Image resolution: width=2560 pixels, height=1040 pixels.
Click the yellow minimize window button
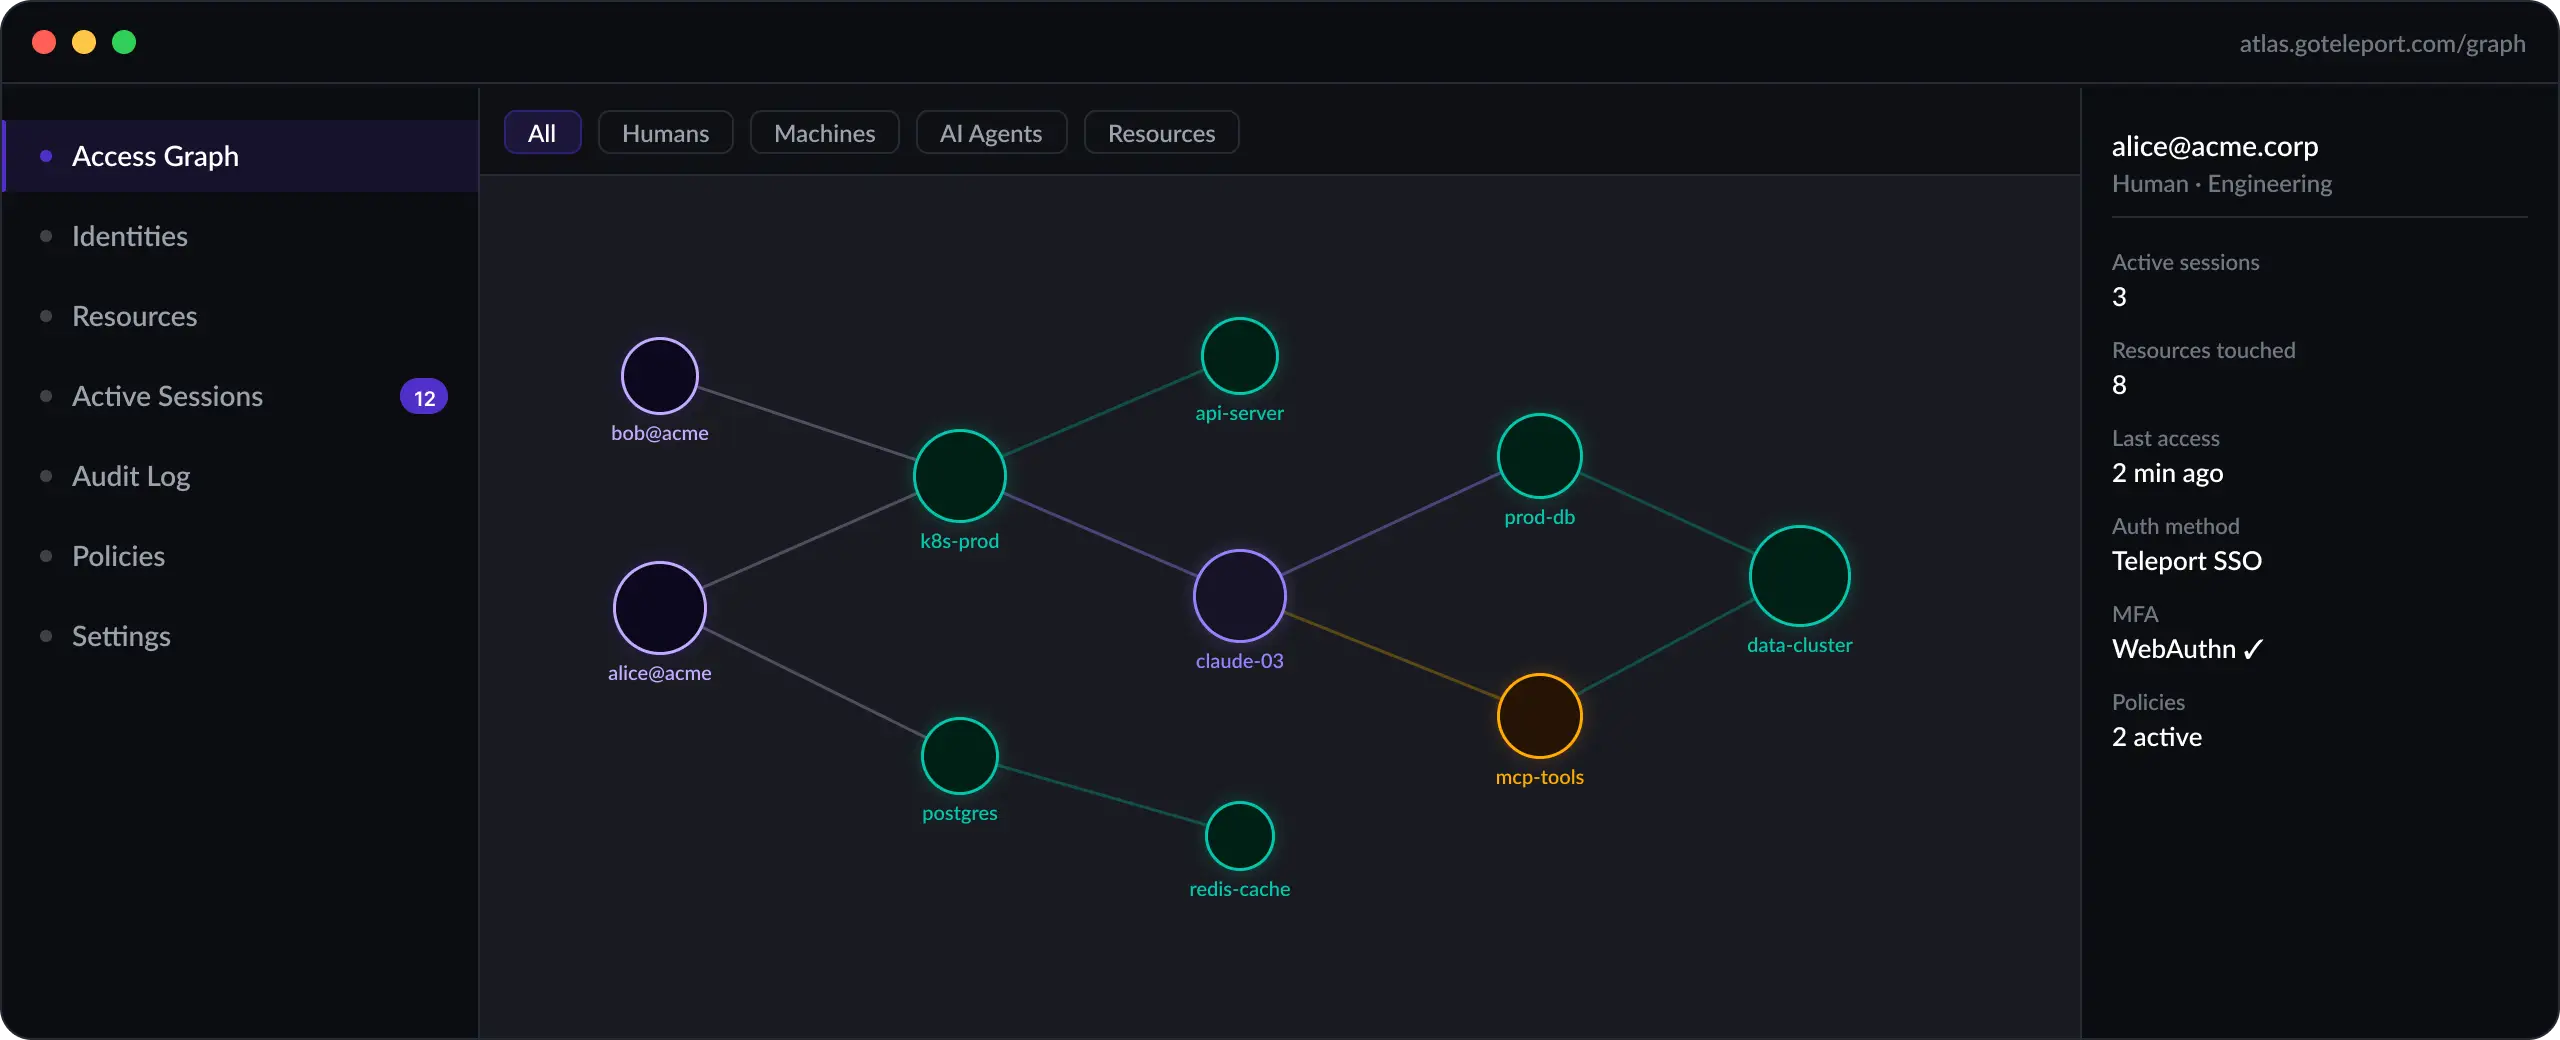click(x=84, y=42)
